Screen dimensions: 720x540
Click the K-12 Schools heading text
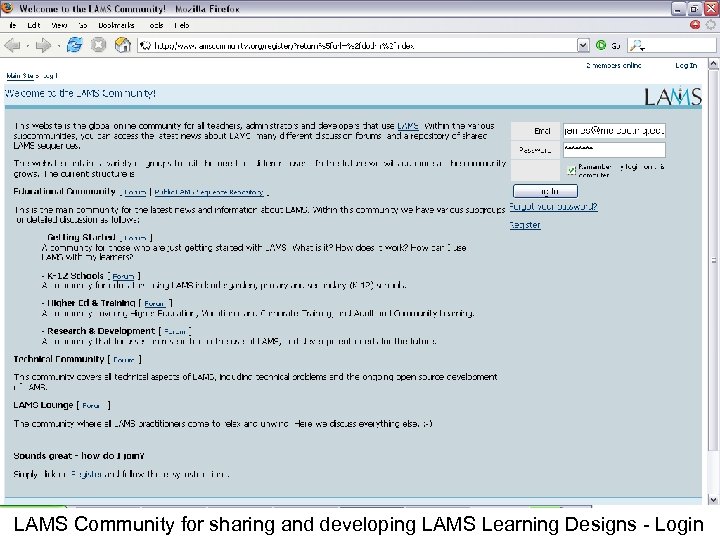click(75, 276)
